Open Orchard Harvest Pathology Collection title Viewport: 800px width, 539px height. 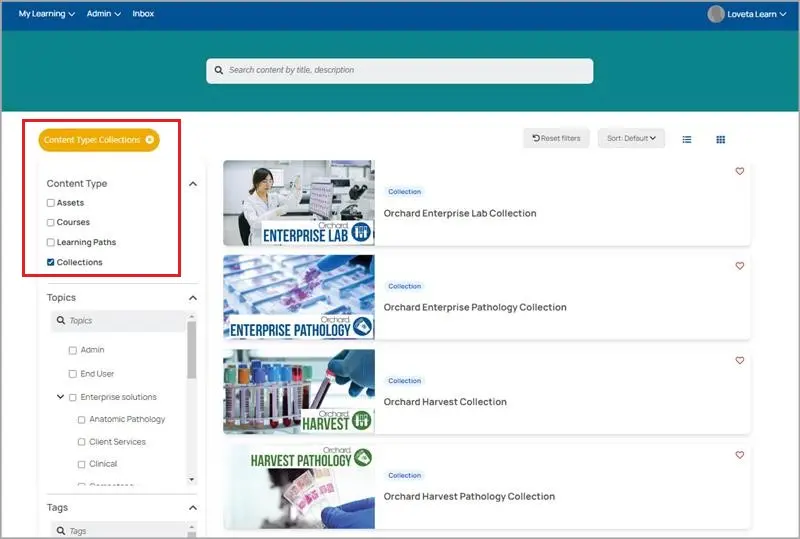(x=469, y=496)
